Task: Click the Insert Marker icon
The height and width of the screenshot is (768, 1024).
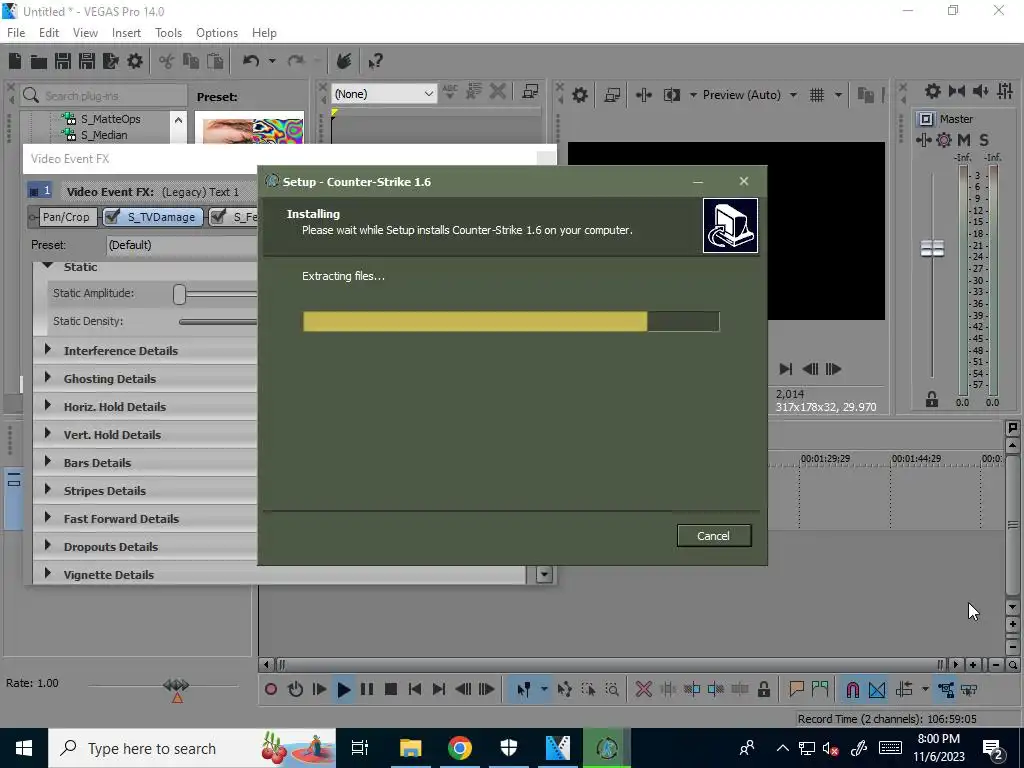Action: (x=796, y=689)
